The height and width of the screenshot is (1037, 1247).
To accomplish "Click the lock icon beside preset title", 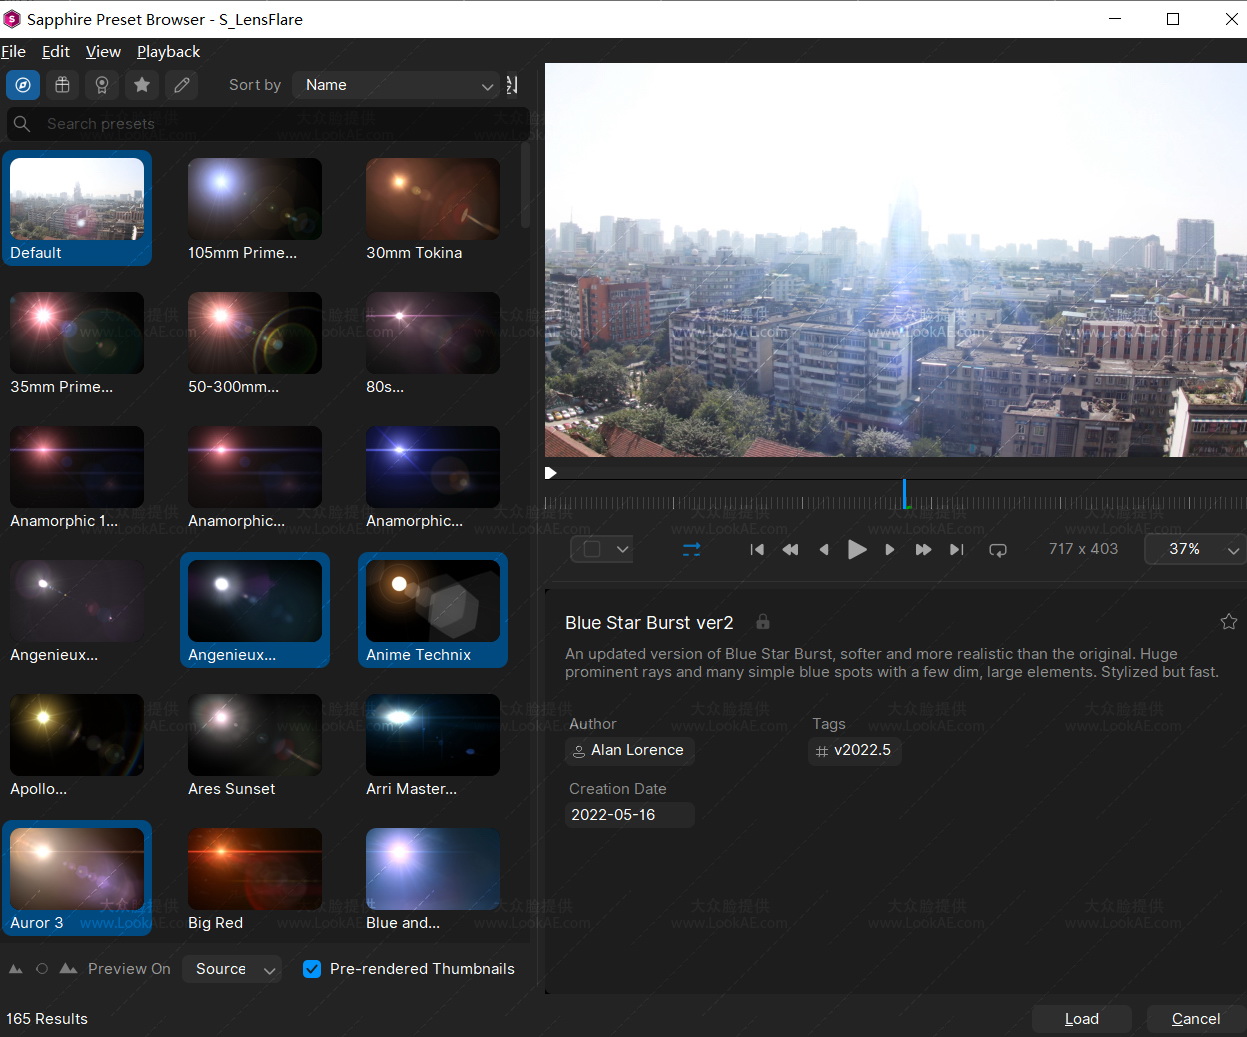I will 763,621.
